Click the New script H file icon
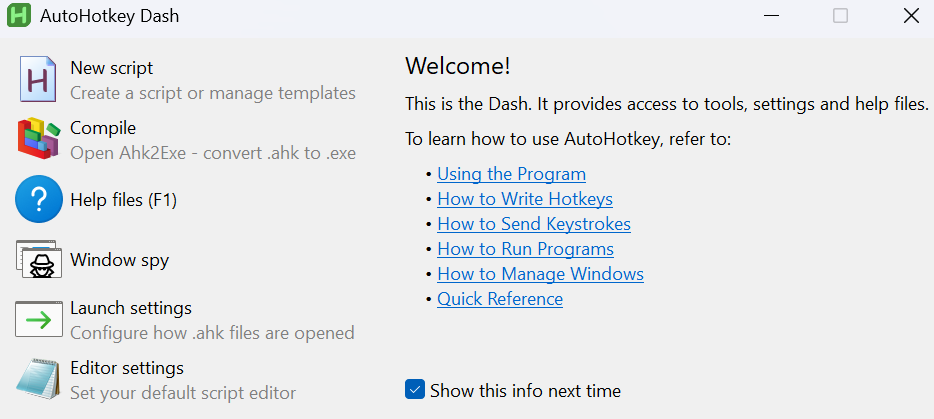934x419 pixels. (39, 79)
